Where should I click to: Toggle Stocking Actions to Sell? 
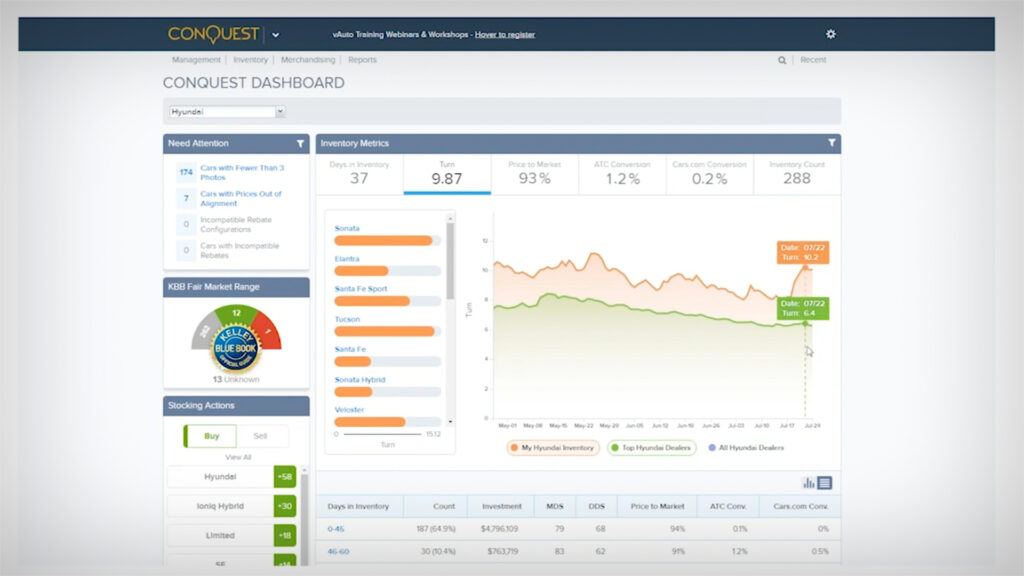261,436
